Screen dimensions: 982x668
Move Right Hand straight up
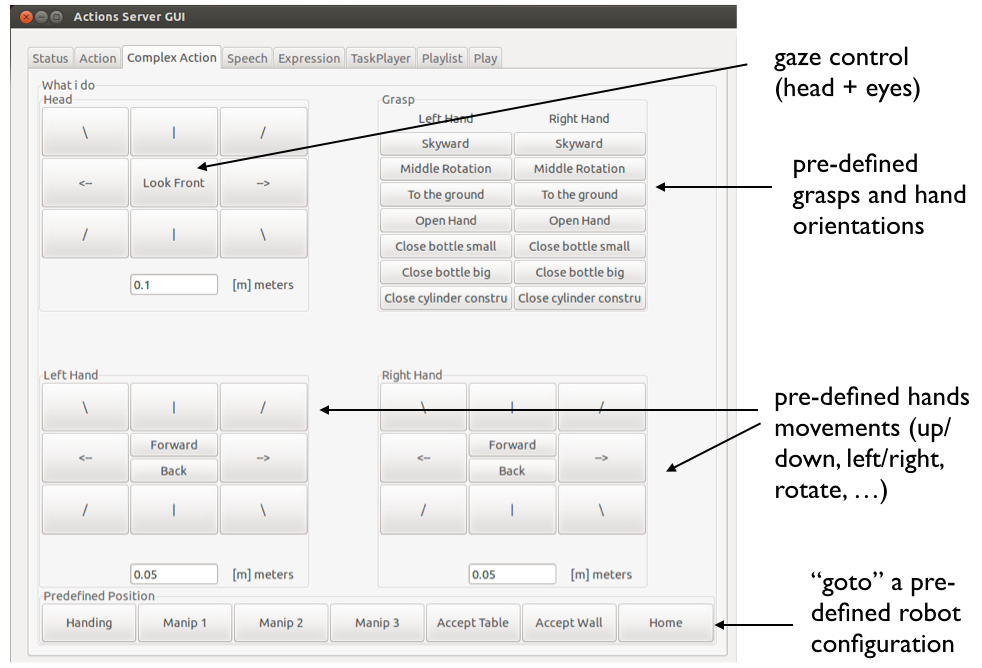click(x=512, y=408)
